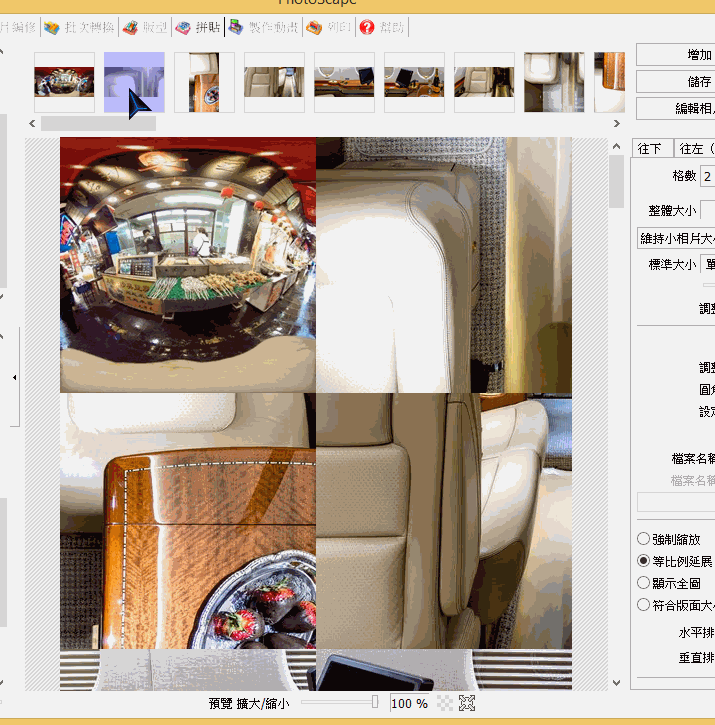Select the first street food thumbnail
Image resolution: width=715 pixels, height=725 pixels.
coord(64,82)
